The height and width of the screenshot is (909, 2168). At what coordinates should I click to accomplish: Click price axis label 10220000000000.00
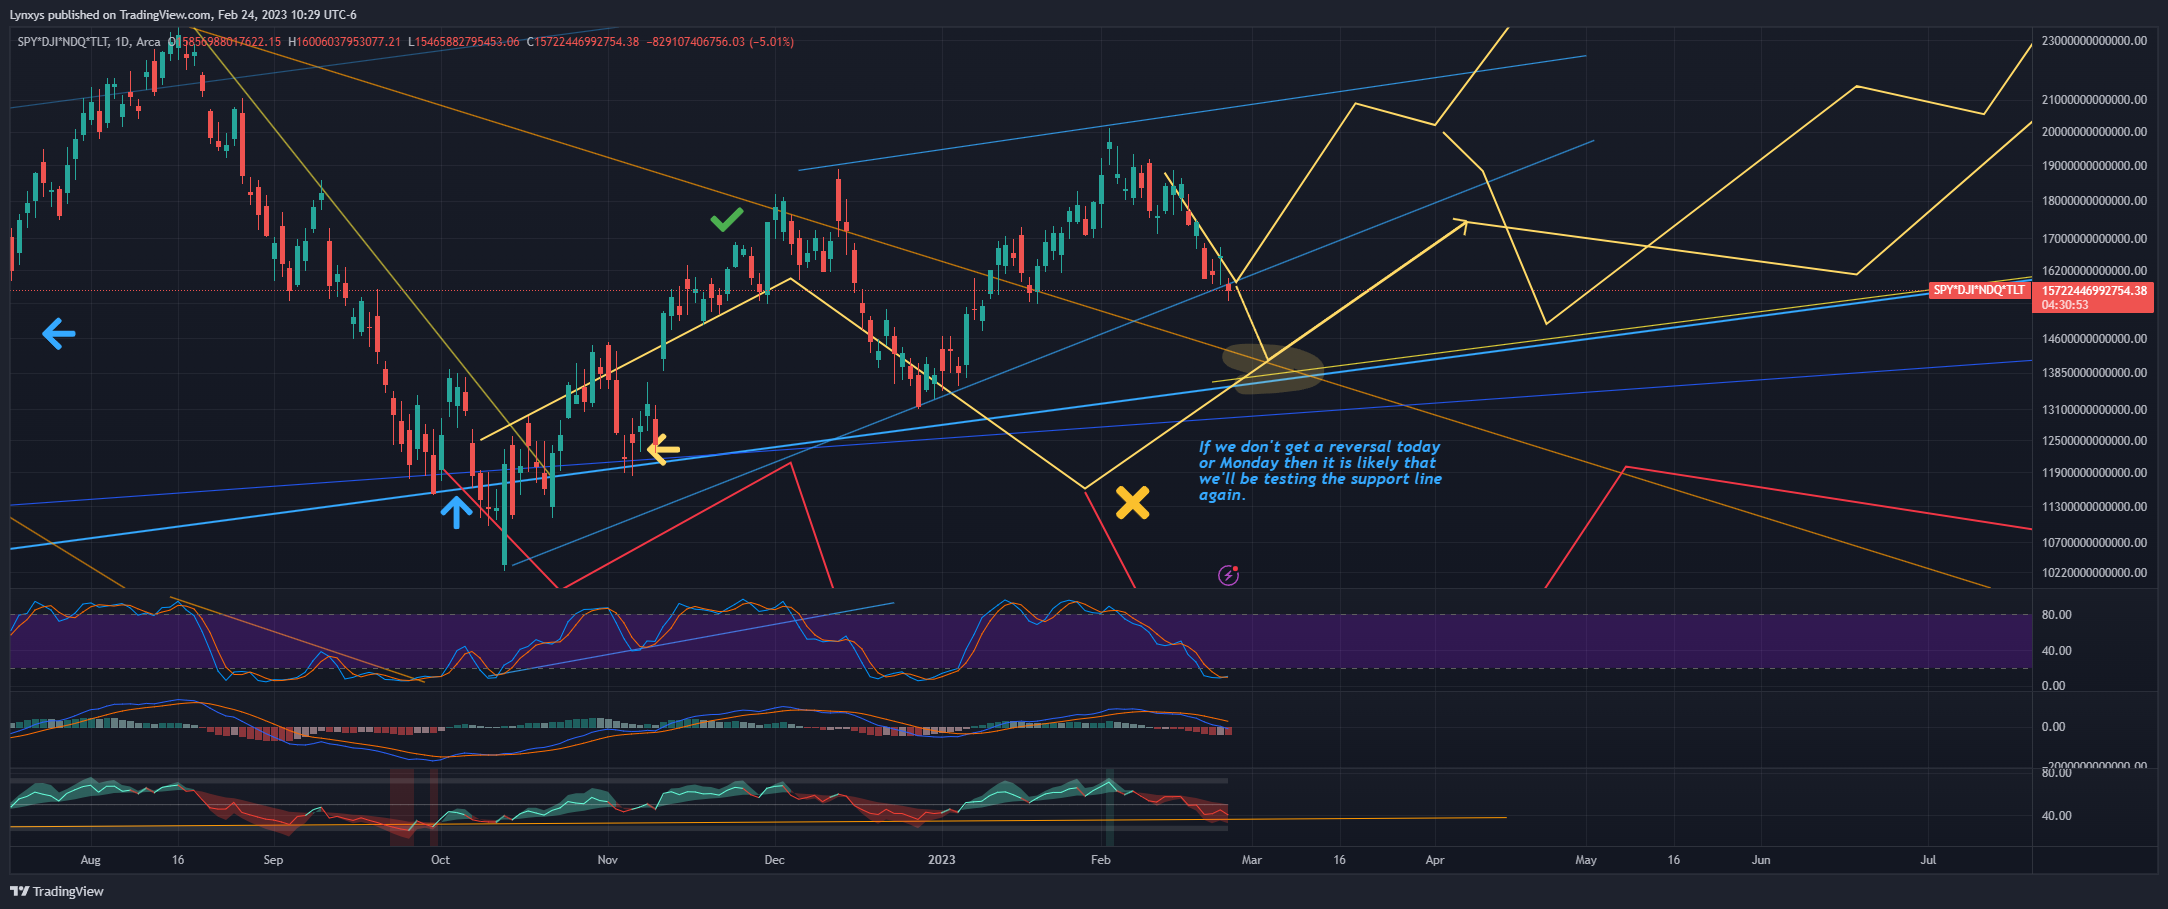pyautogui.click(x=2094, y=573)
